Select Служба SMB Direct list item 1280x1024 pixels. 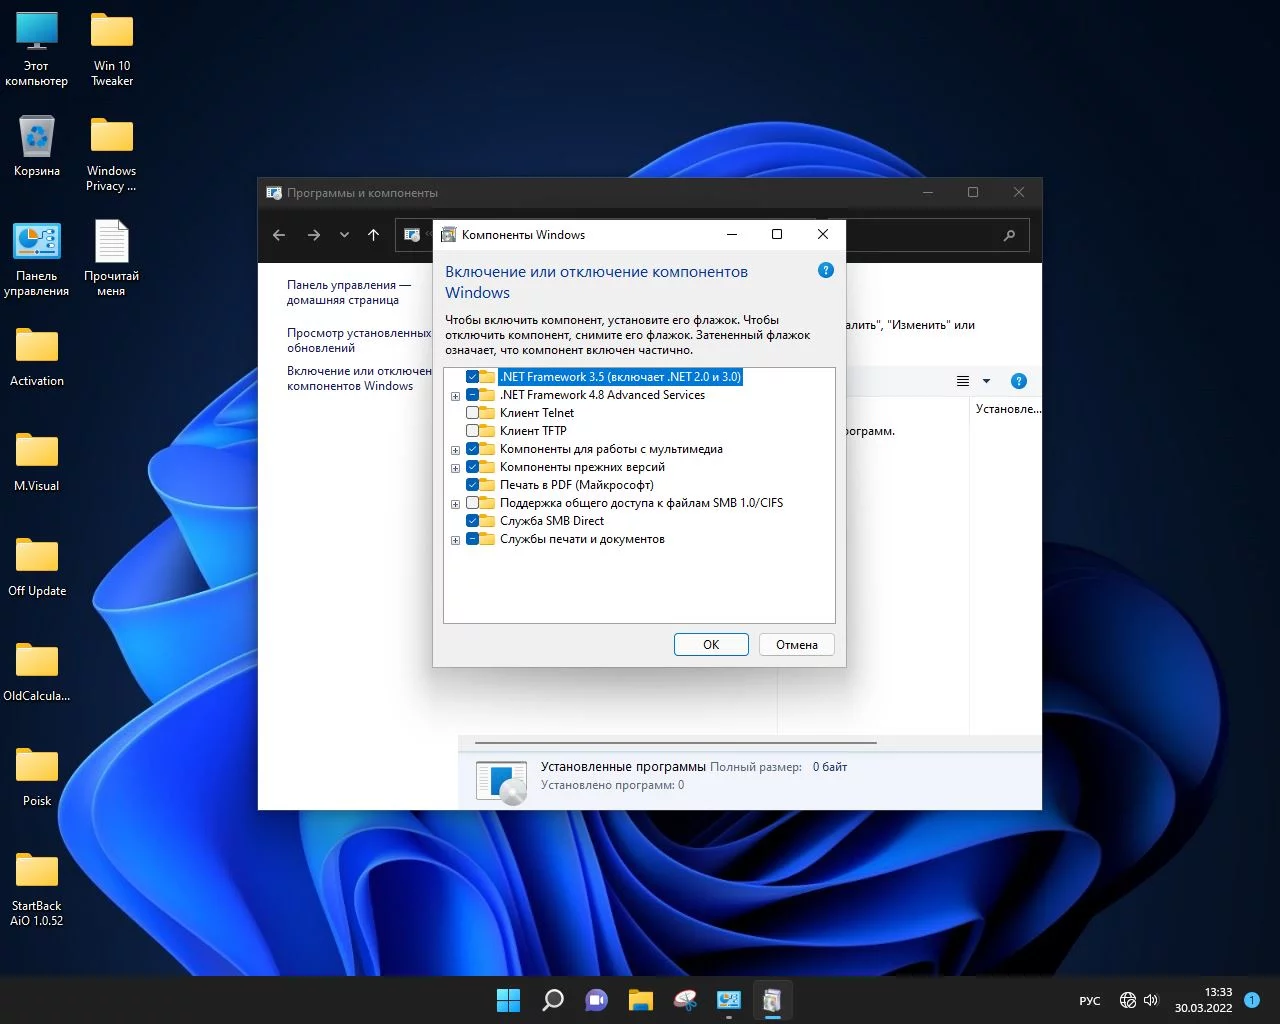point(552,521)
